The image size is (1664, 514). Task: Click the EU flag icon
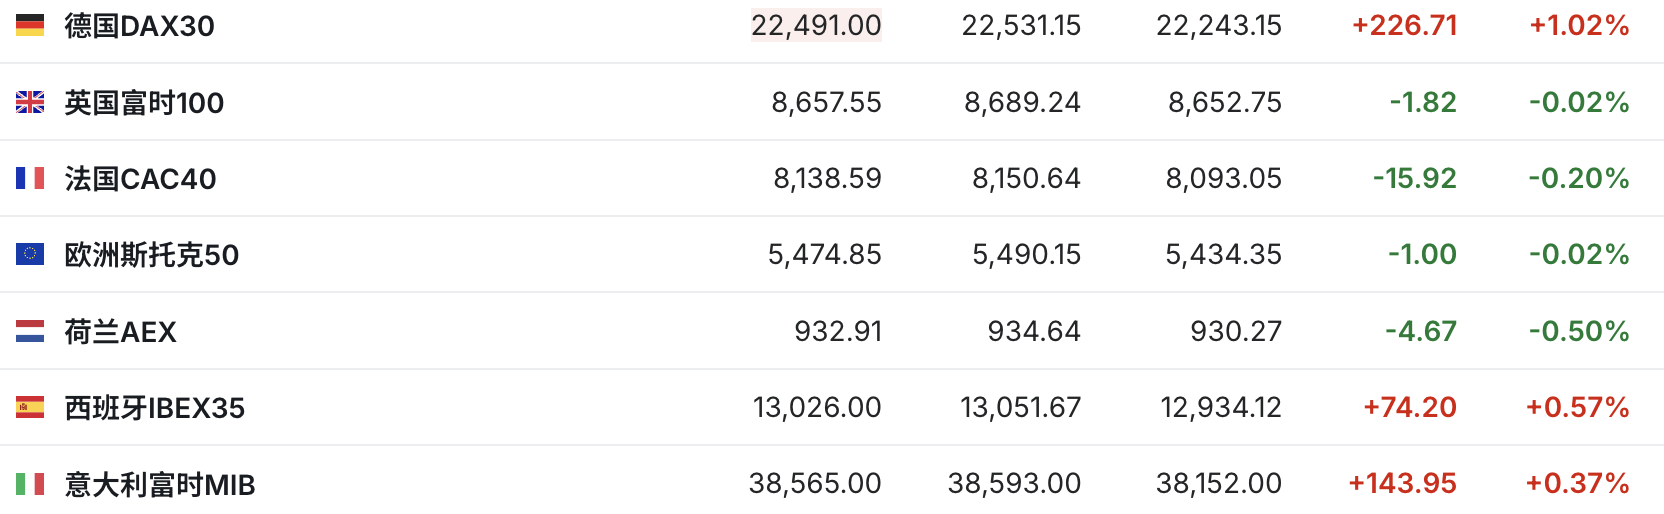coord(30,254)
